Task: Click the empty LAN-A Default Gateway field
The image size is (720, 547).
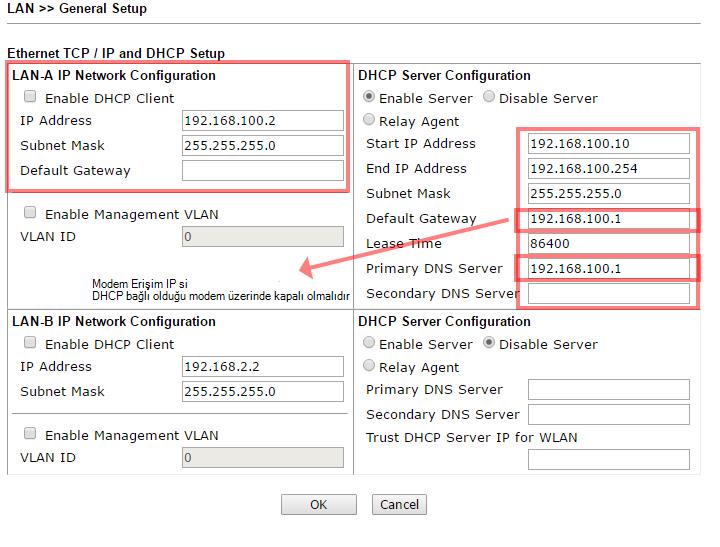Action: [x=263, y=170]
